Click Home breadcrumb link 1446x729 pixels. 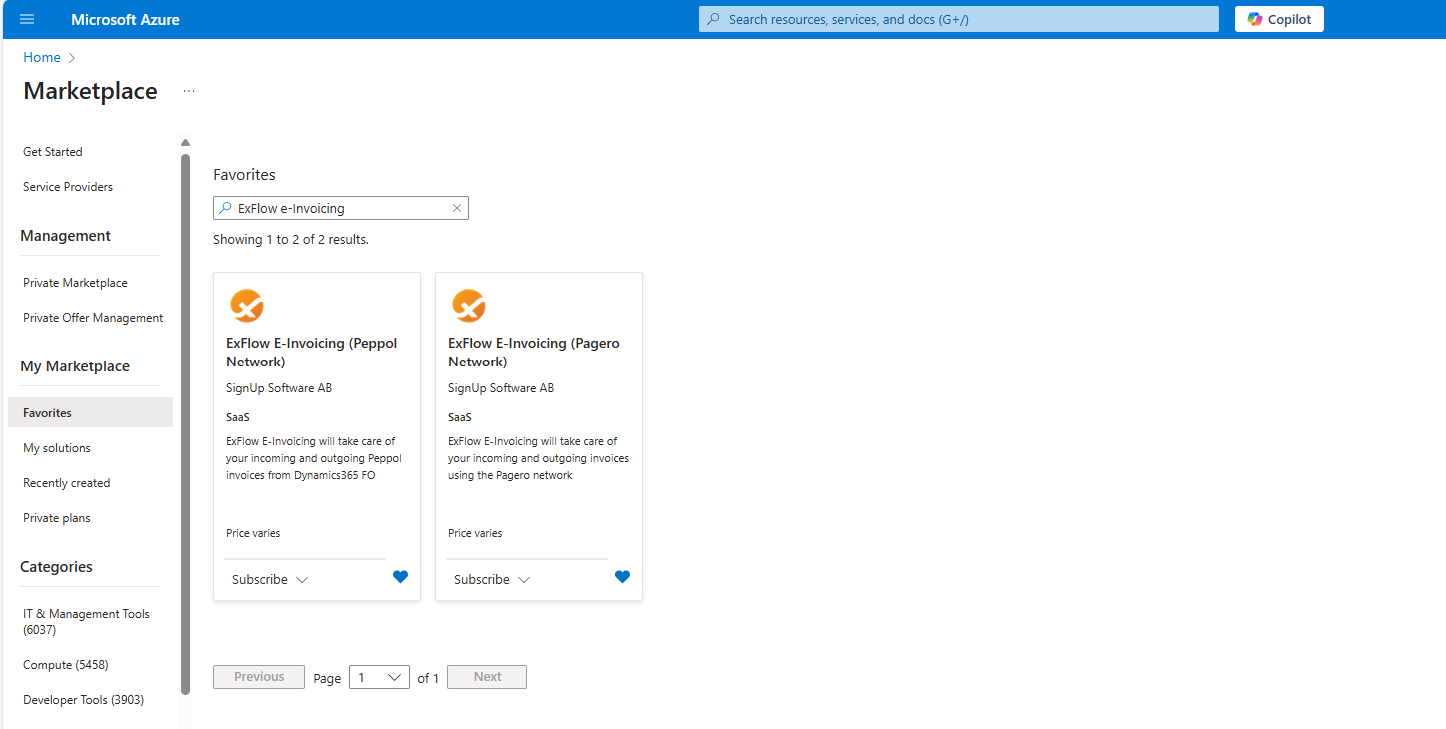[x=42, y=57]
